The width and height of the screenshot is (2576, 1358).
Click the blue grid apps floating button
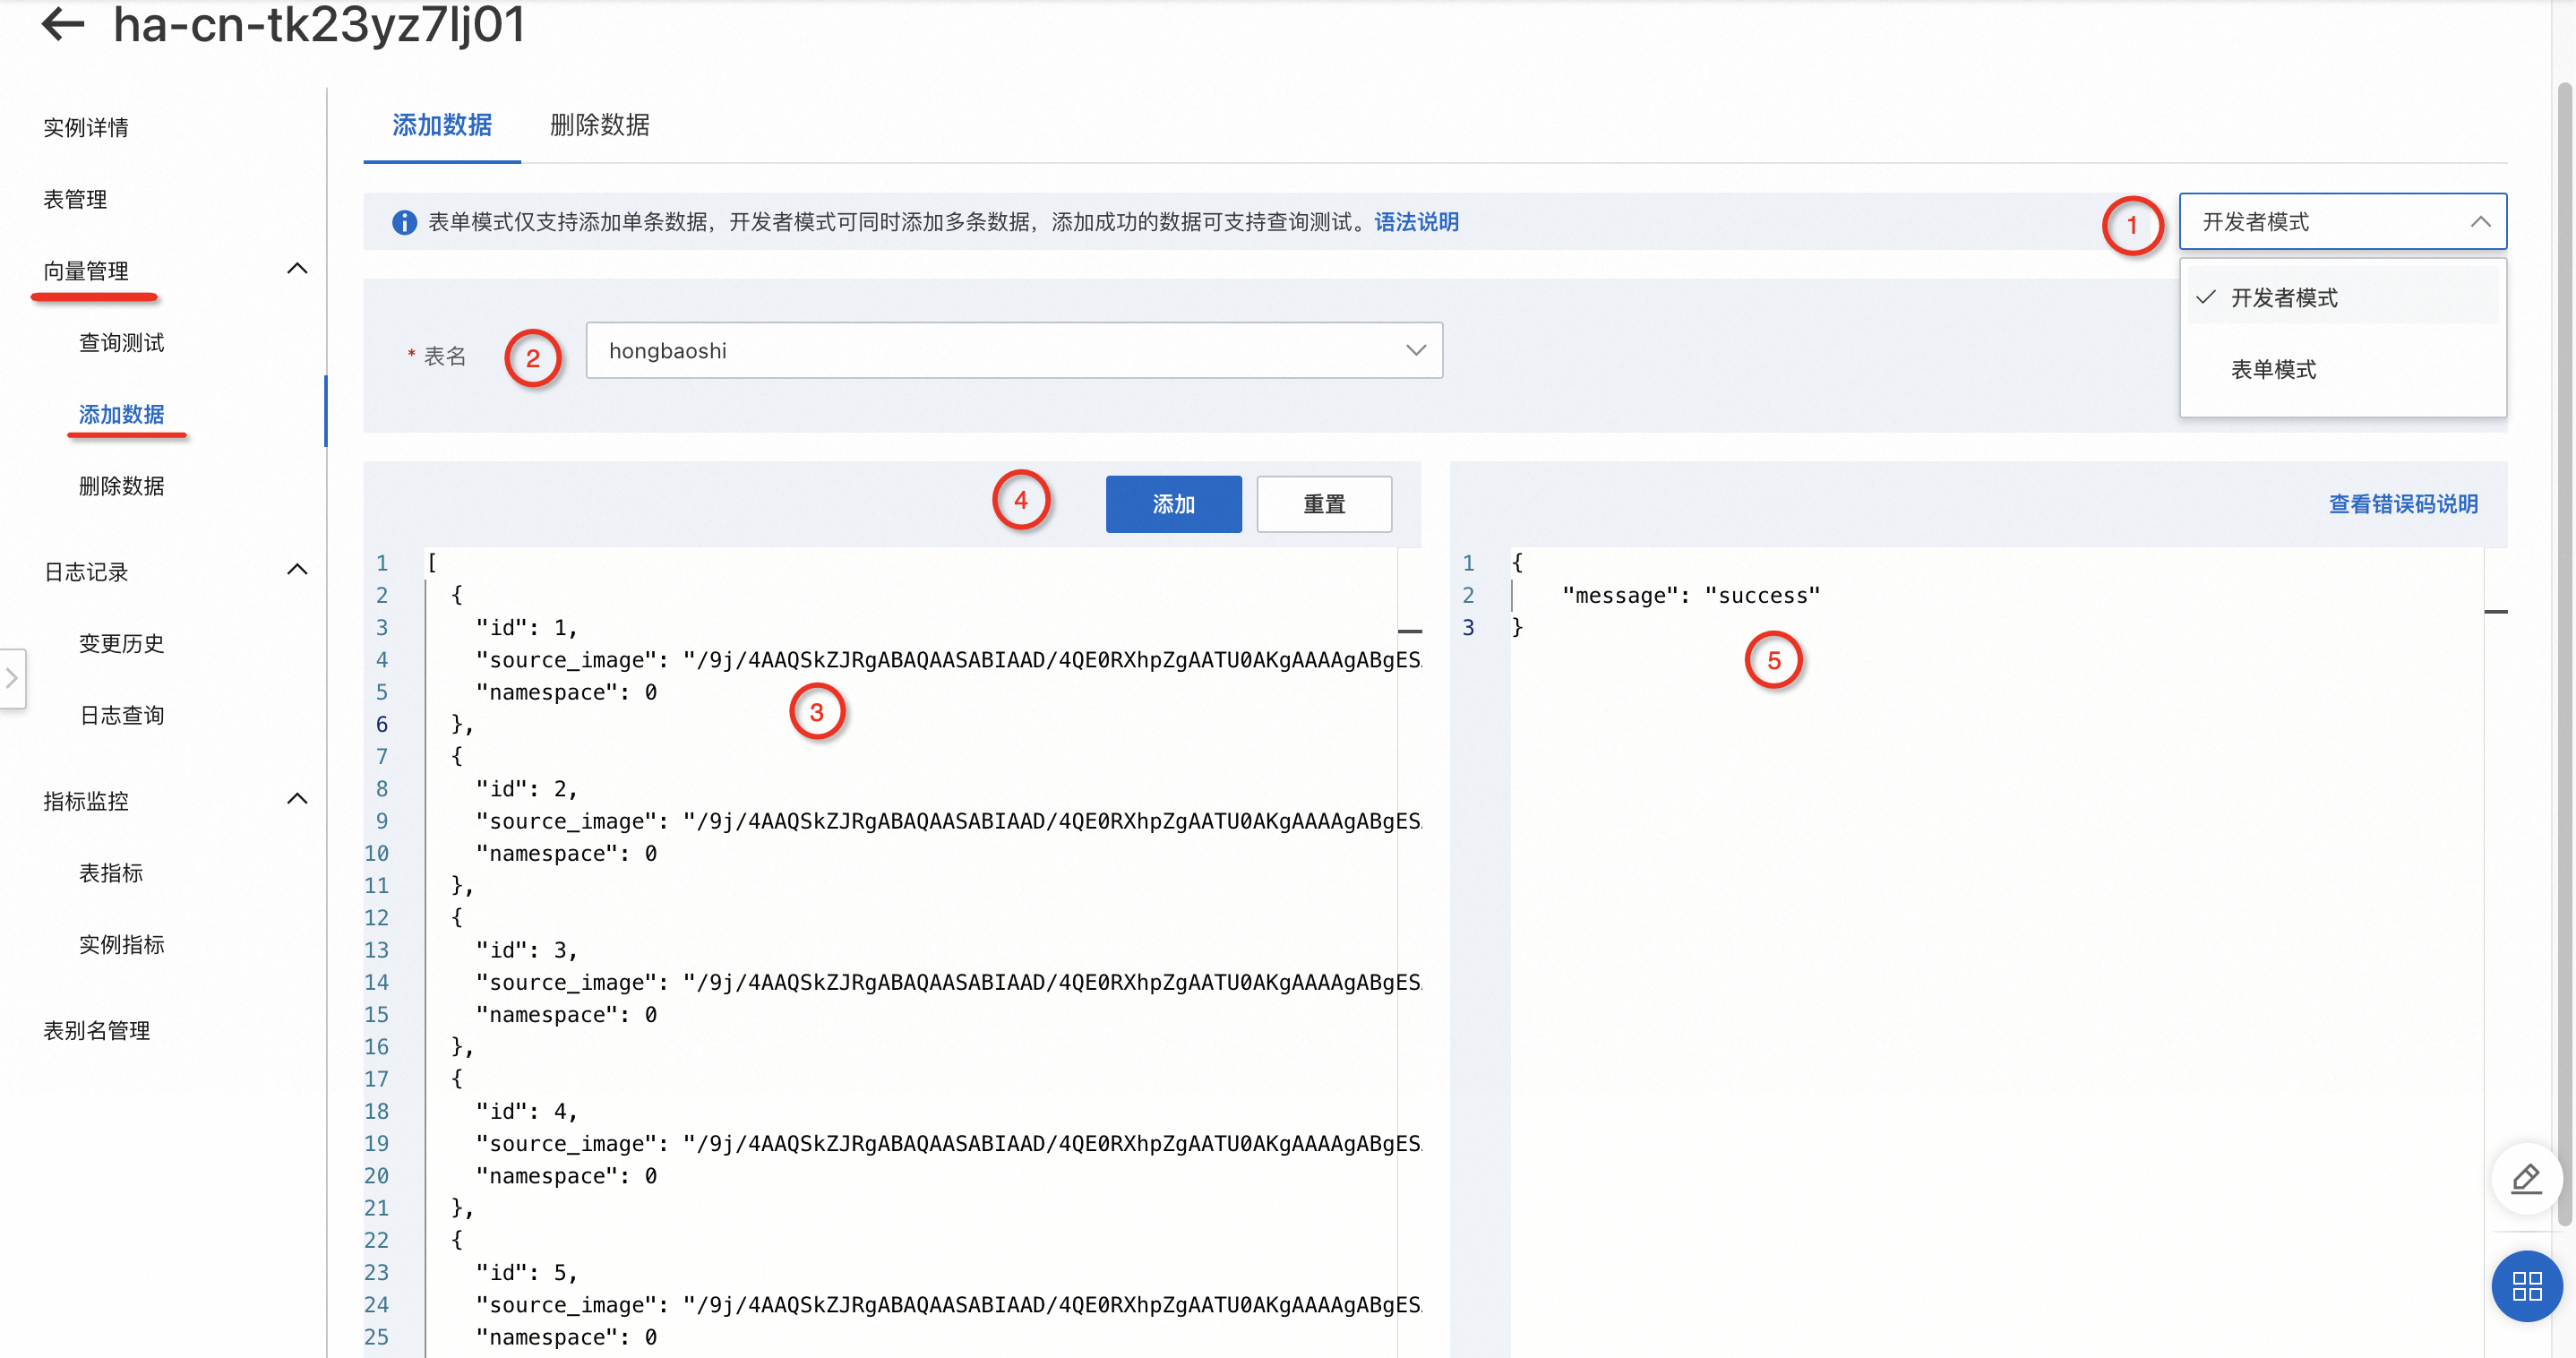click(2526, 1286)
